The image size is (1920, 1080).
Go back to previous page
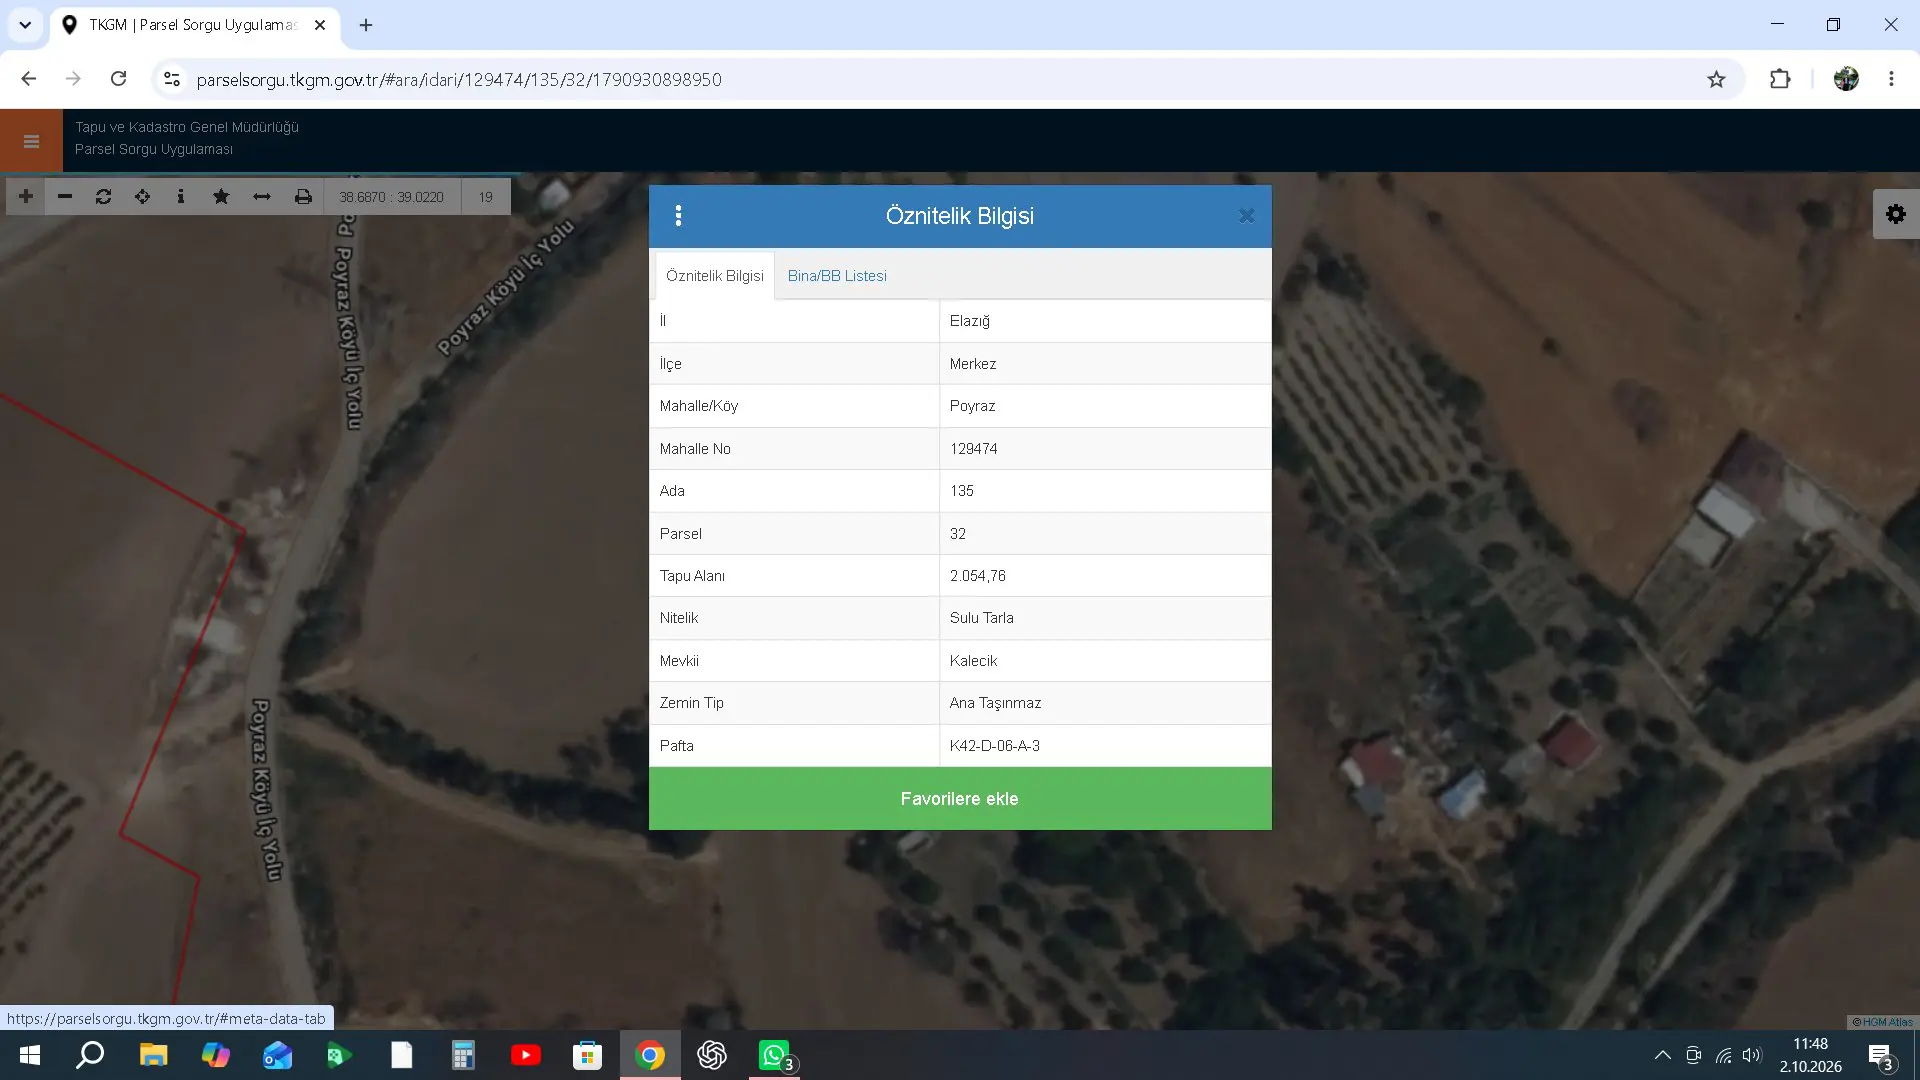point(29,79)
